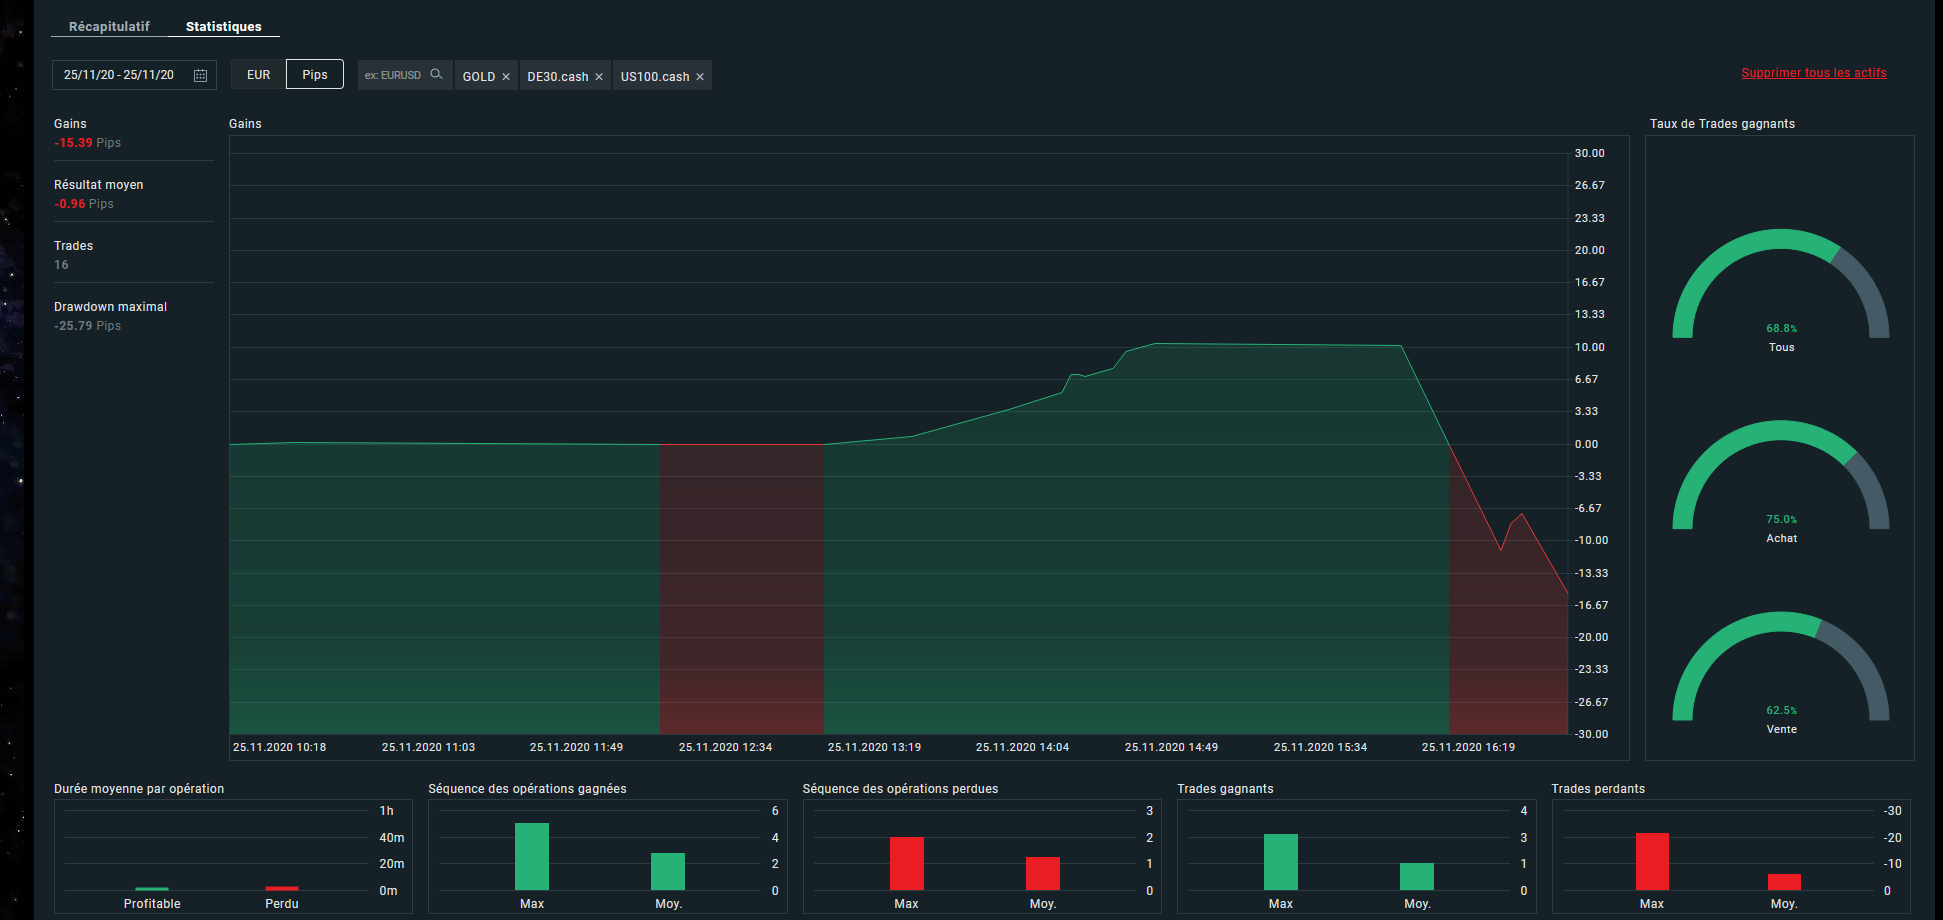Viewport: 1943px width, 920px height.
Task: Click Max bar in opérations perdues chart
Action: pyautogui.click(x=906, y=864)
